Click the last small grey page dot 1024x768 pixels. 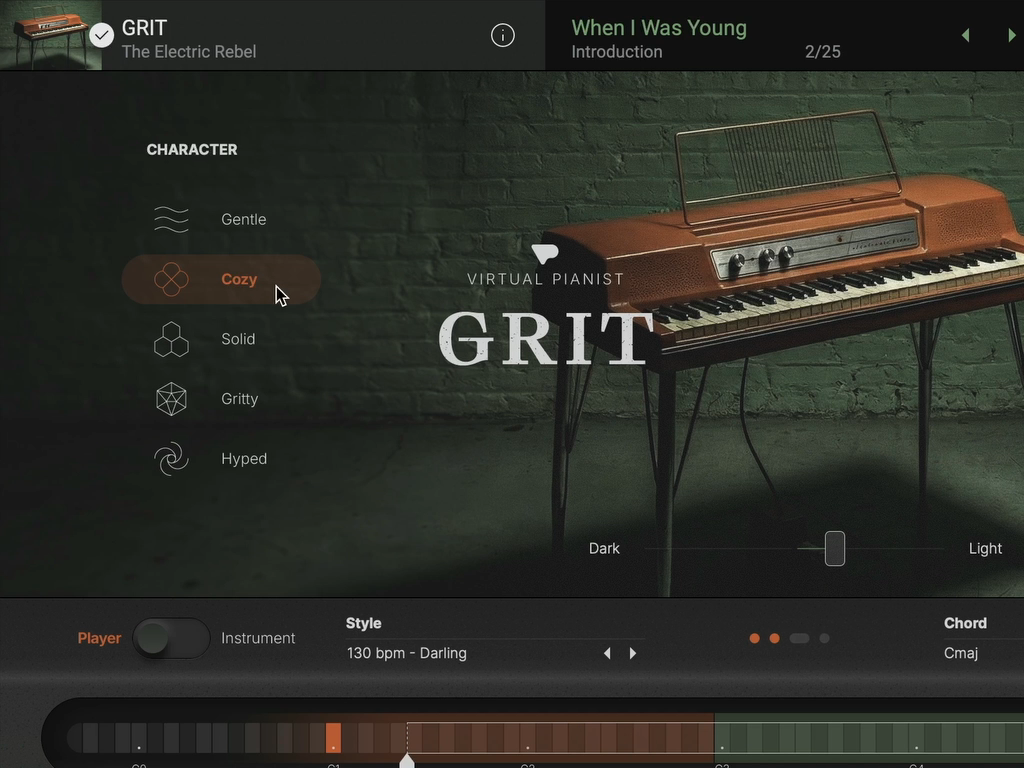[x=824, y=639]
